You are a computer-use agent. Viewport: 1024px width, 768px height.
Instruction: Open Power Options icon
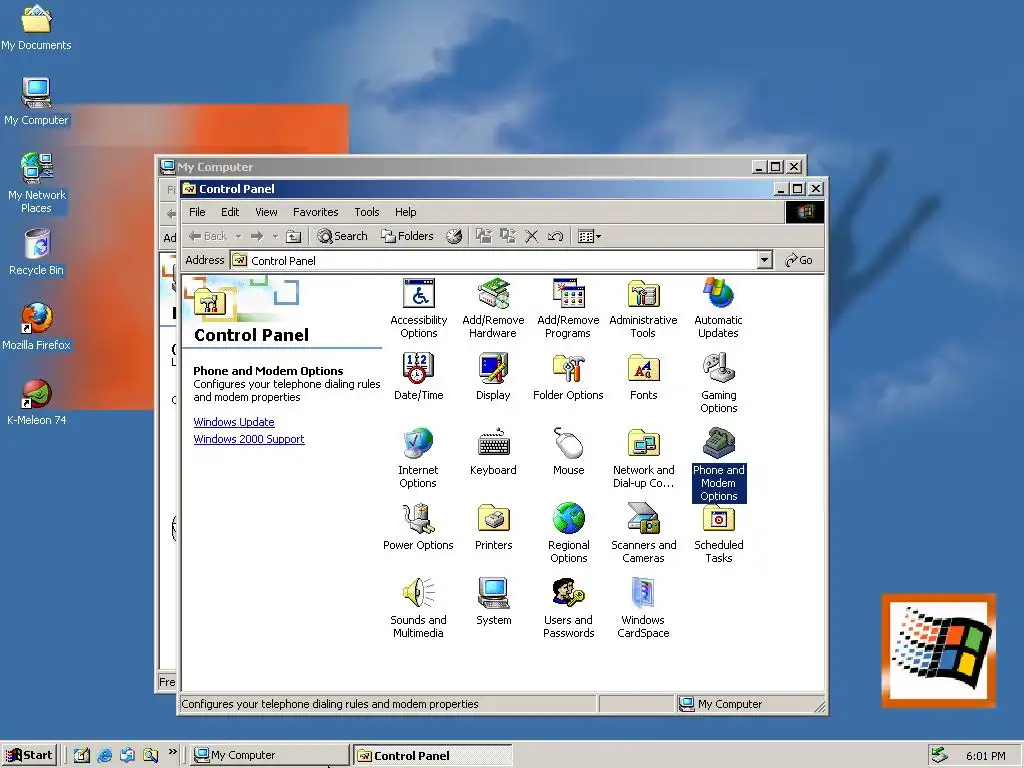pos(418,519)
